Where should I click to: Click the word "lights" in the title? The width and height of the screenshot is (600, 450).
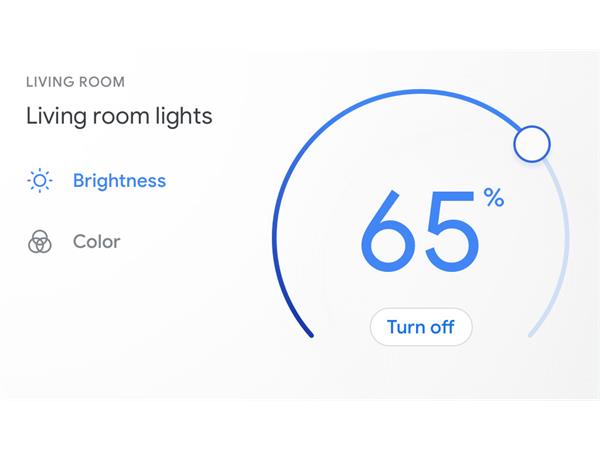click(182, 116)
